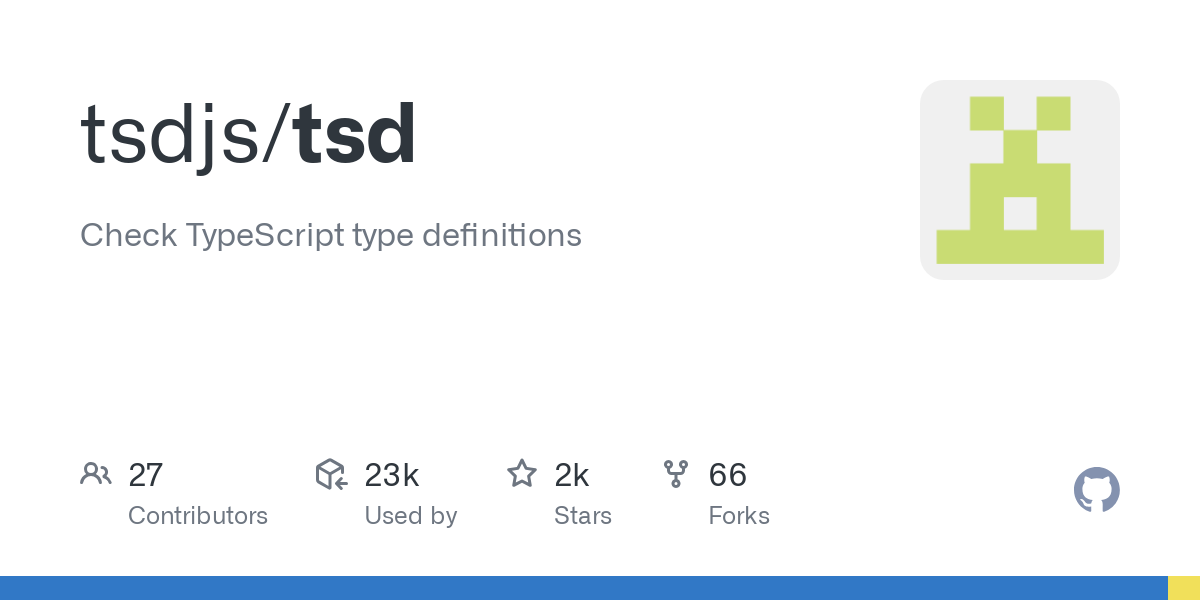Click the slash between tsdjs and tsd
1200x600 pixels.
pyautogui.click(x=276, y=138)
